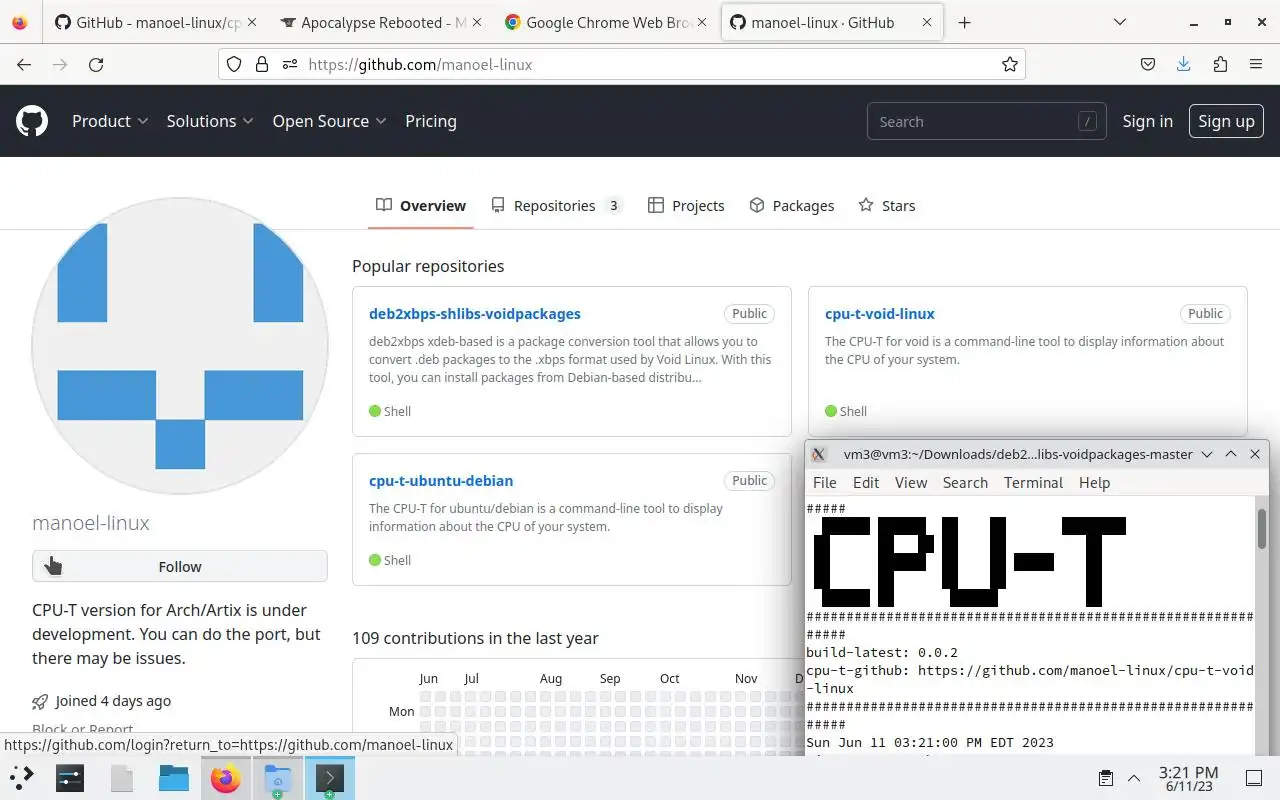Viewport: 1280px width, 800px height.
Task: Switch to the terminal taskbar entry
Action: (x=330, y=777)
